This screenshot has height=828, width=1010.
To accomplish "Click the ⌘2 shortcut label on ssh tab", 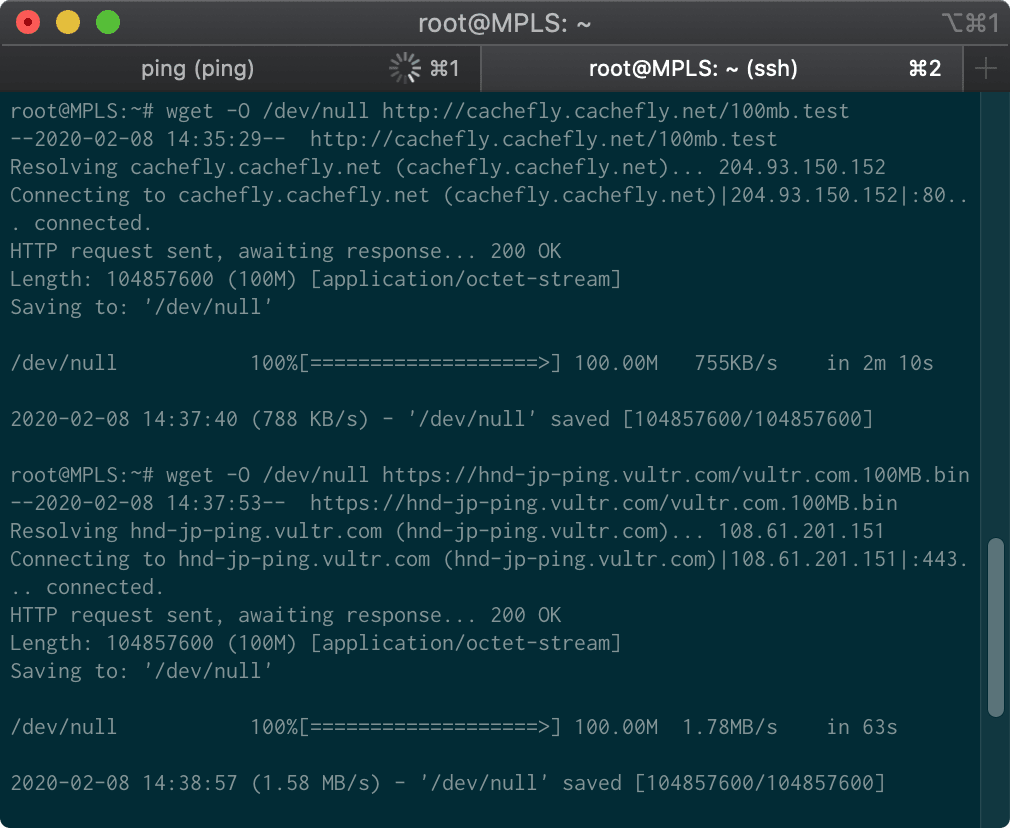I will 925,68.
